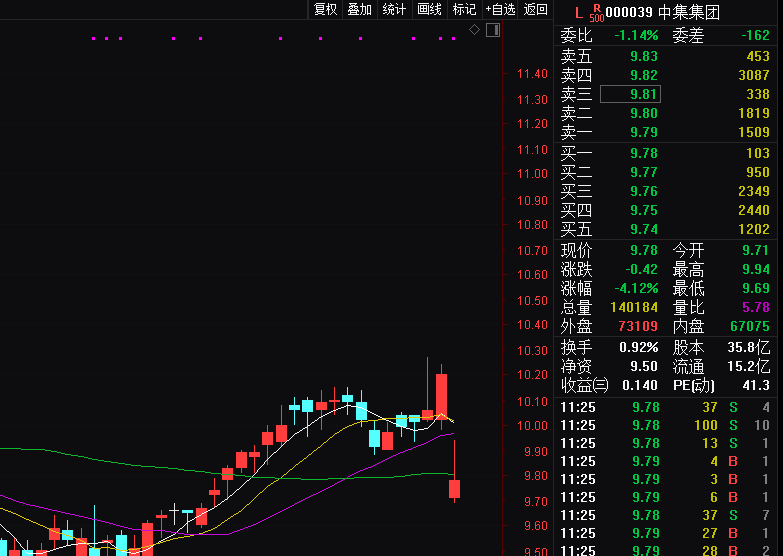The height and width of the screenshot is (556, 783).
Task: Click 买三 bid price 9.76
Action: coord(644,191)
